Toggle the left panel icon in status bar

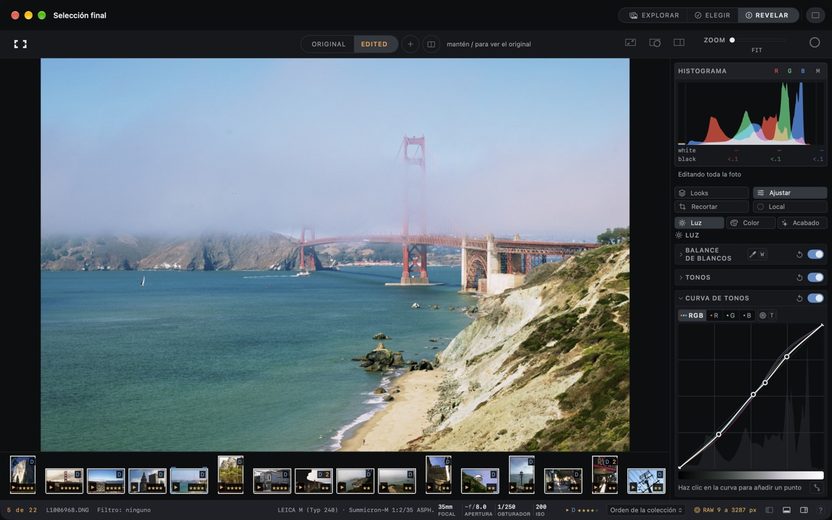coord(769,510)
